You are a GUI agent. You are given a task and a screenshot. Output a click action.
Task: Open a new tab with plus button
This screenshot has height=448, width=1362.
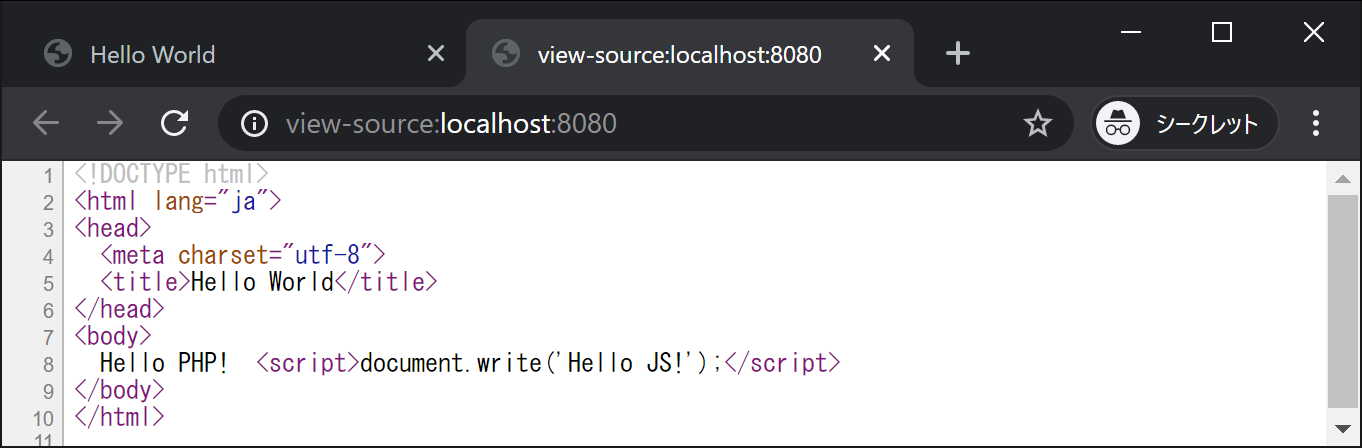click(x=958, y=54)
